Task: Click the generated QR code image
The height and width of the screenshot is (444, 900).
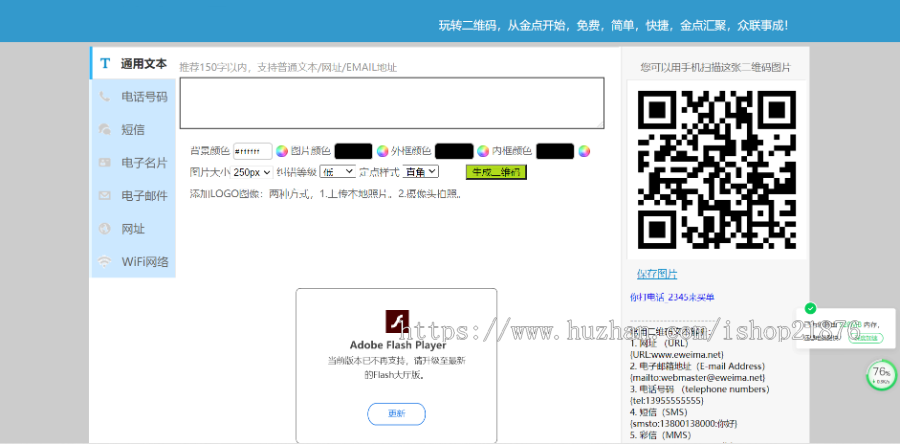Action: (717, 169)
